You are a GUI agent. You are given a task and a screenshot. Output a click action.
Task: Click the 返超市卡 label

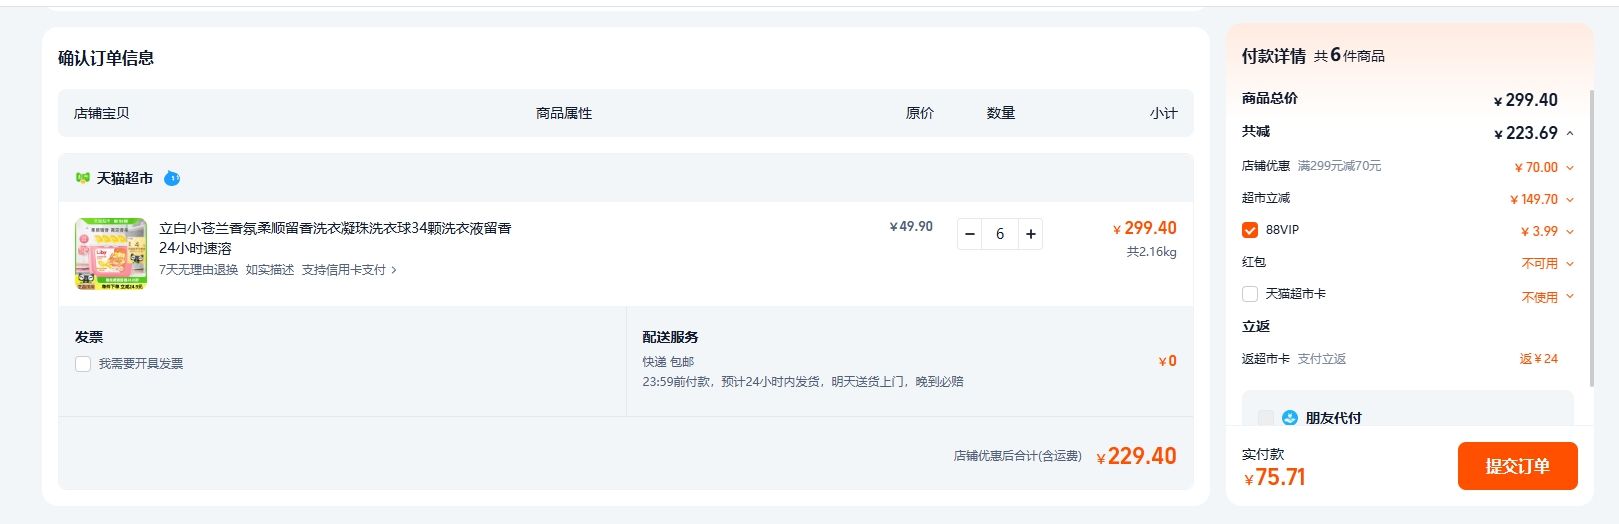click(x=1265, y=359)
